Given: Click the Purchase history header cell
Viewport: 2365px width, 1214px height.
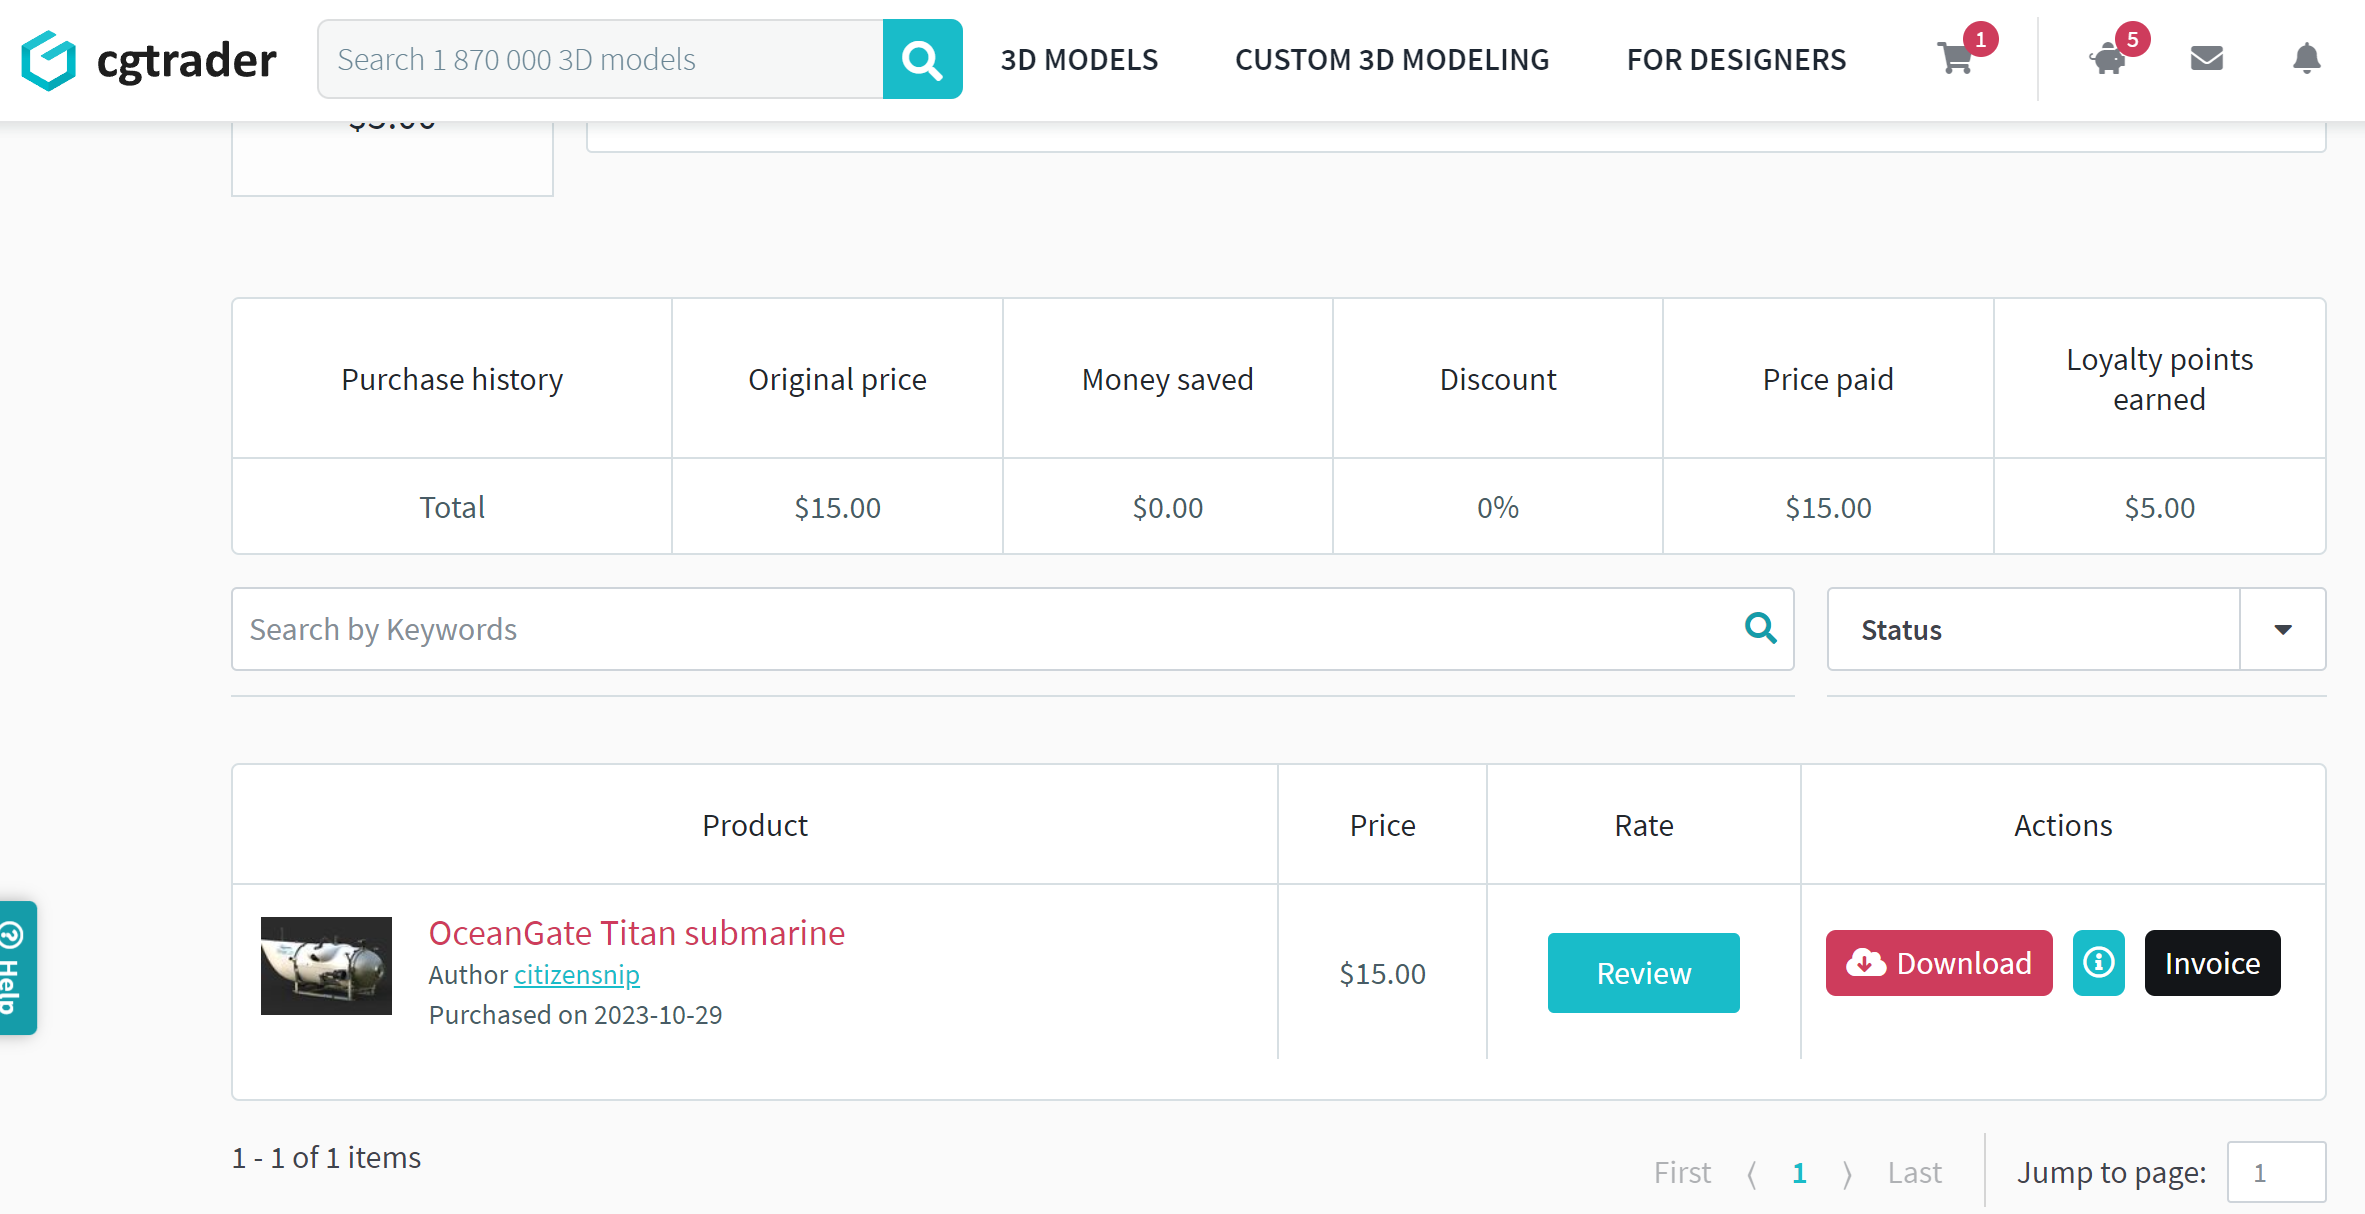Looking at the screenshot, I should tap(452, 379).
